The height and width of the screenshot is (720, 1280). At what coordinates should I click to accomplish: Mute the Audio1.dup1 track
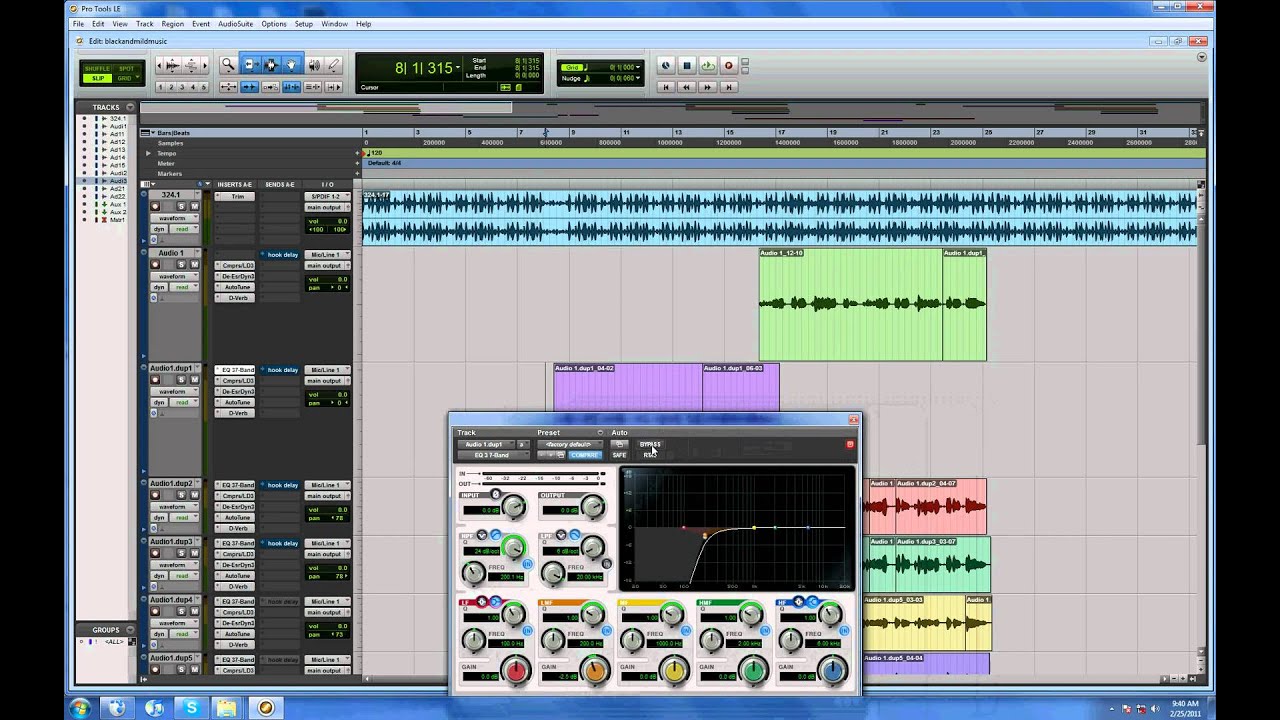[x=194, y=380]
